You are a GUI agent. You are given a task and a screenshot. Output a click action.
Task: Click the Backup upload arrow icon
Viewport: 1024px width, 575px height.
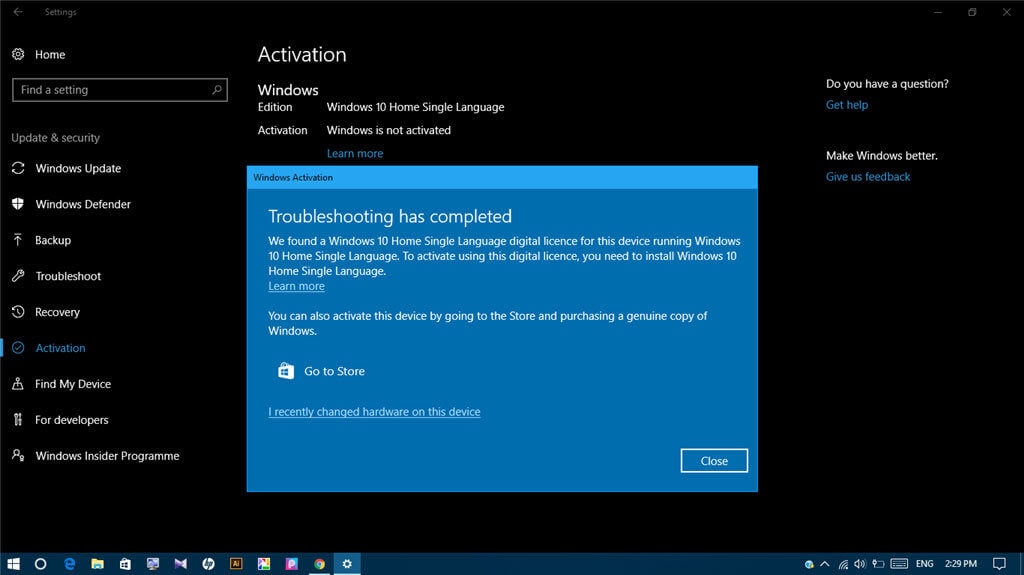click(18, 240)
